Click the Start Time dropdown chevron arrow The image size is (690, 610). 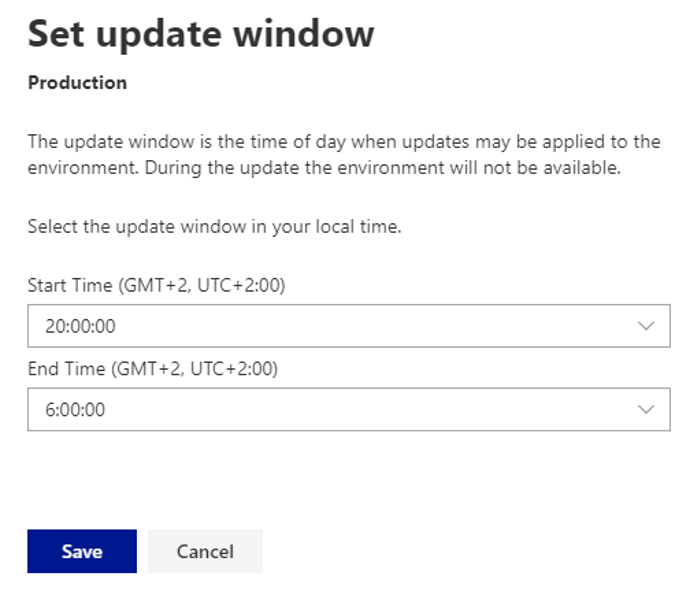point(646,326)
